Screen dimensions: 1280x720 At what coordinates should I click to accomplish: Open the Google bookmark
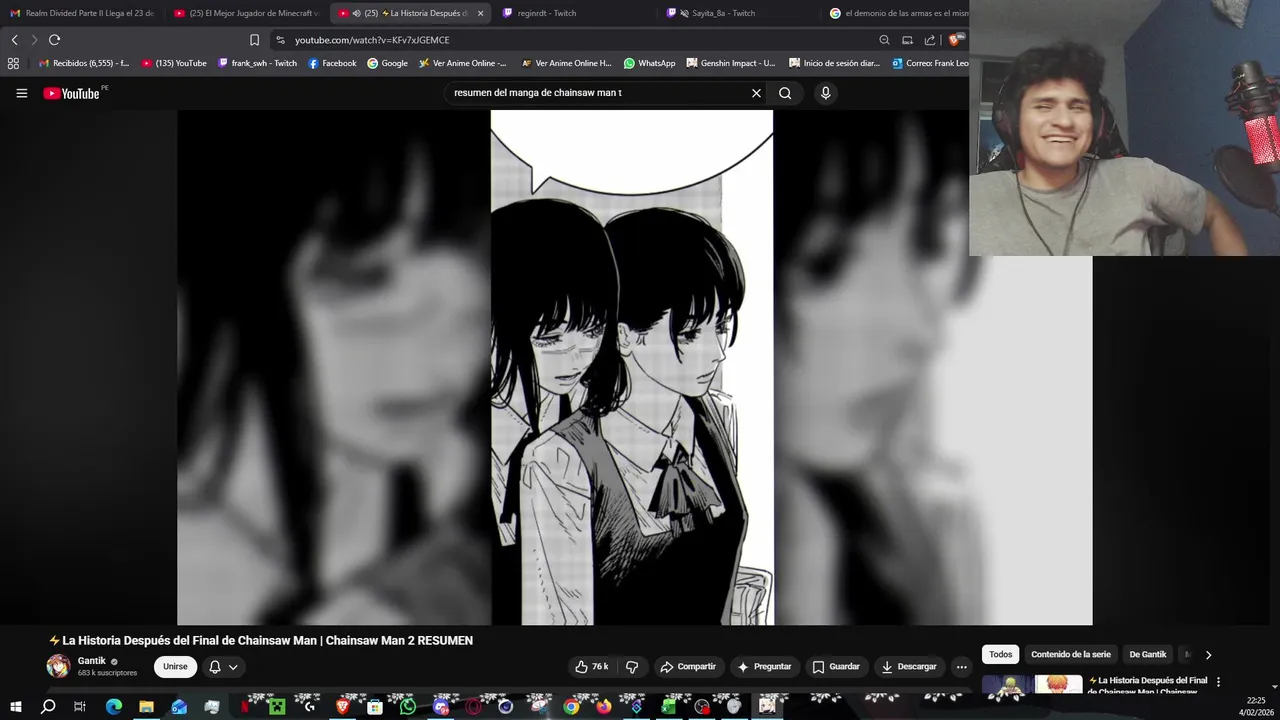tap(387, 63)
